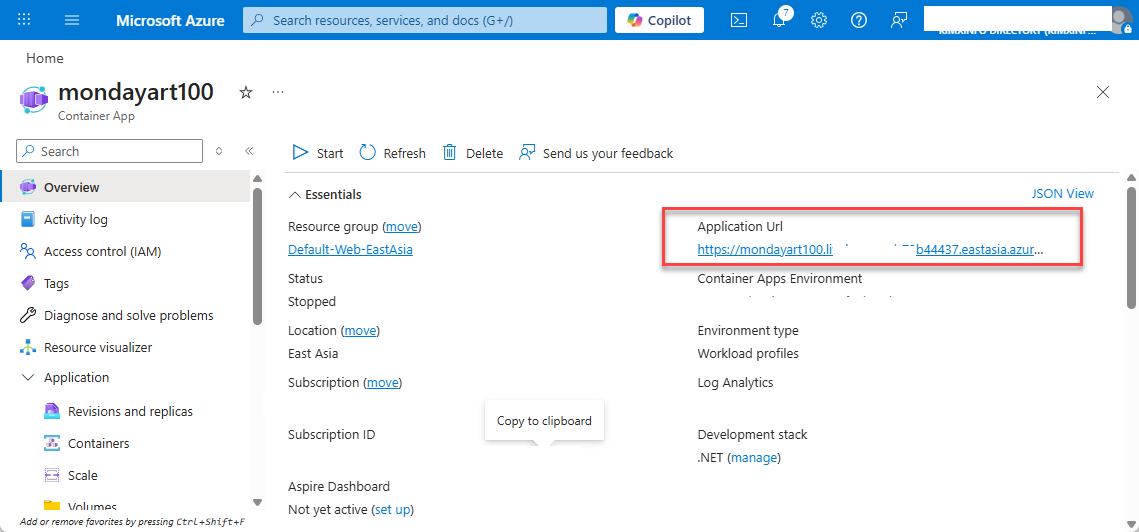This screenshot has width=1139, height=532.
Task: Click the main pane vertical scrollbar thumb
Action: point(1130,247)
